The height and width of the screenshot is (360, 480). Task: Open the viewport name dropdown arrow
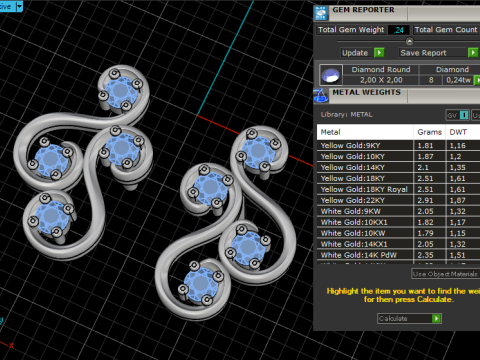19,6
